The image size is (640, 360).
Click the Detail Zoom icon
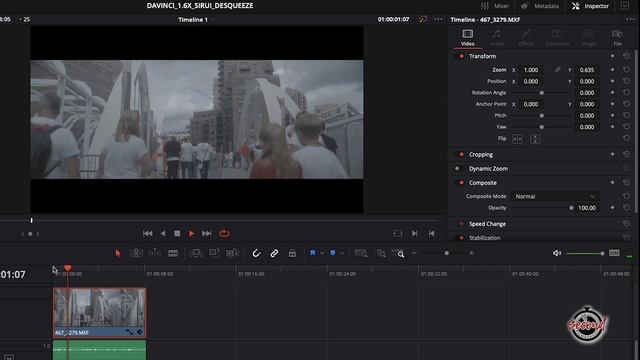click(x=381, y=253)
